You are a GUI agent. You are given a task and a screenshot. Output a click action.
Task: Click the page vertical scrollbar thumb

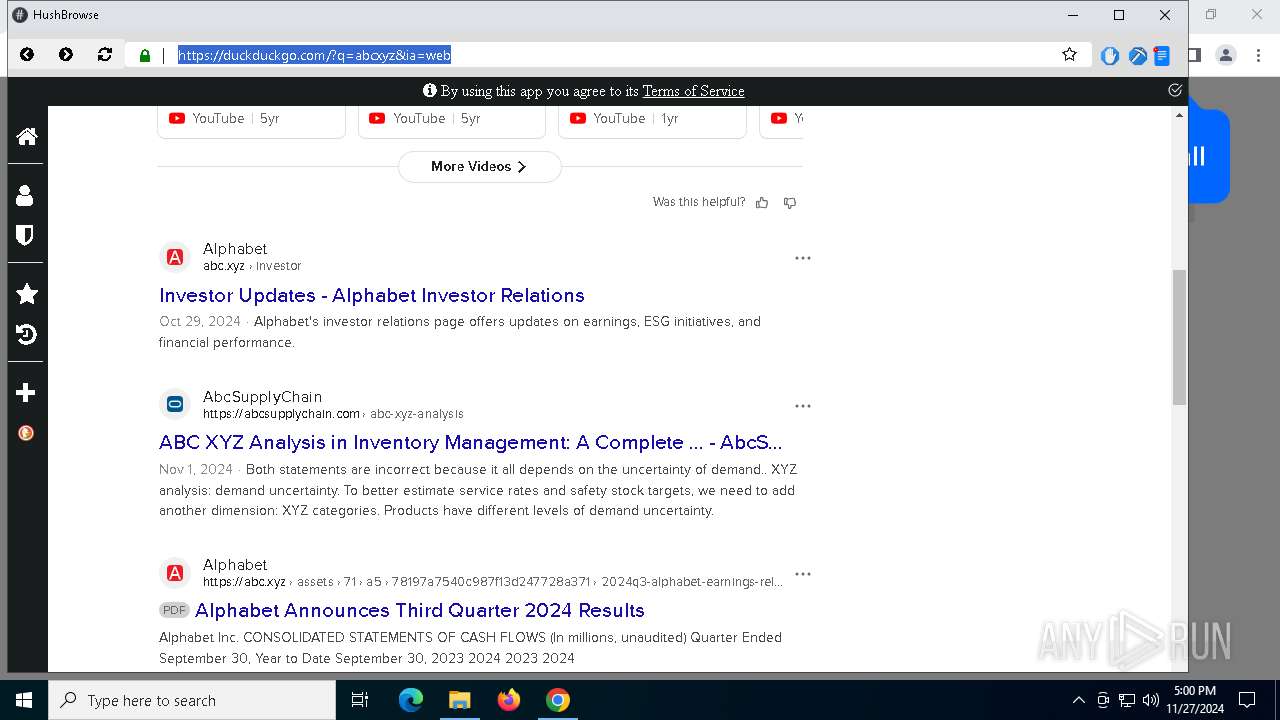coord(1179,337)
